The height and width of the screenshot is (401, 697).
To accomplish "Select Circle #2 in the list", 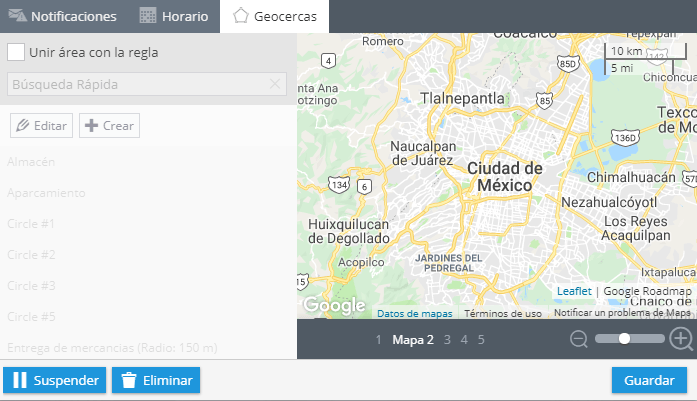I will click(31, 255).
